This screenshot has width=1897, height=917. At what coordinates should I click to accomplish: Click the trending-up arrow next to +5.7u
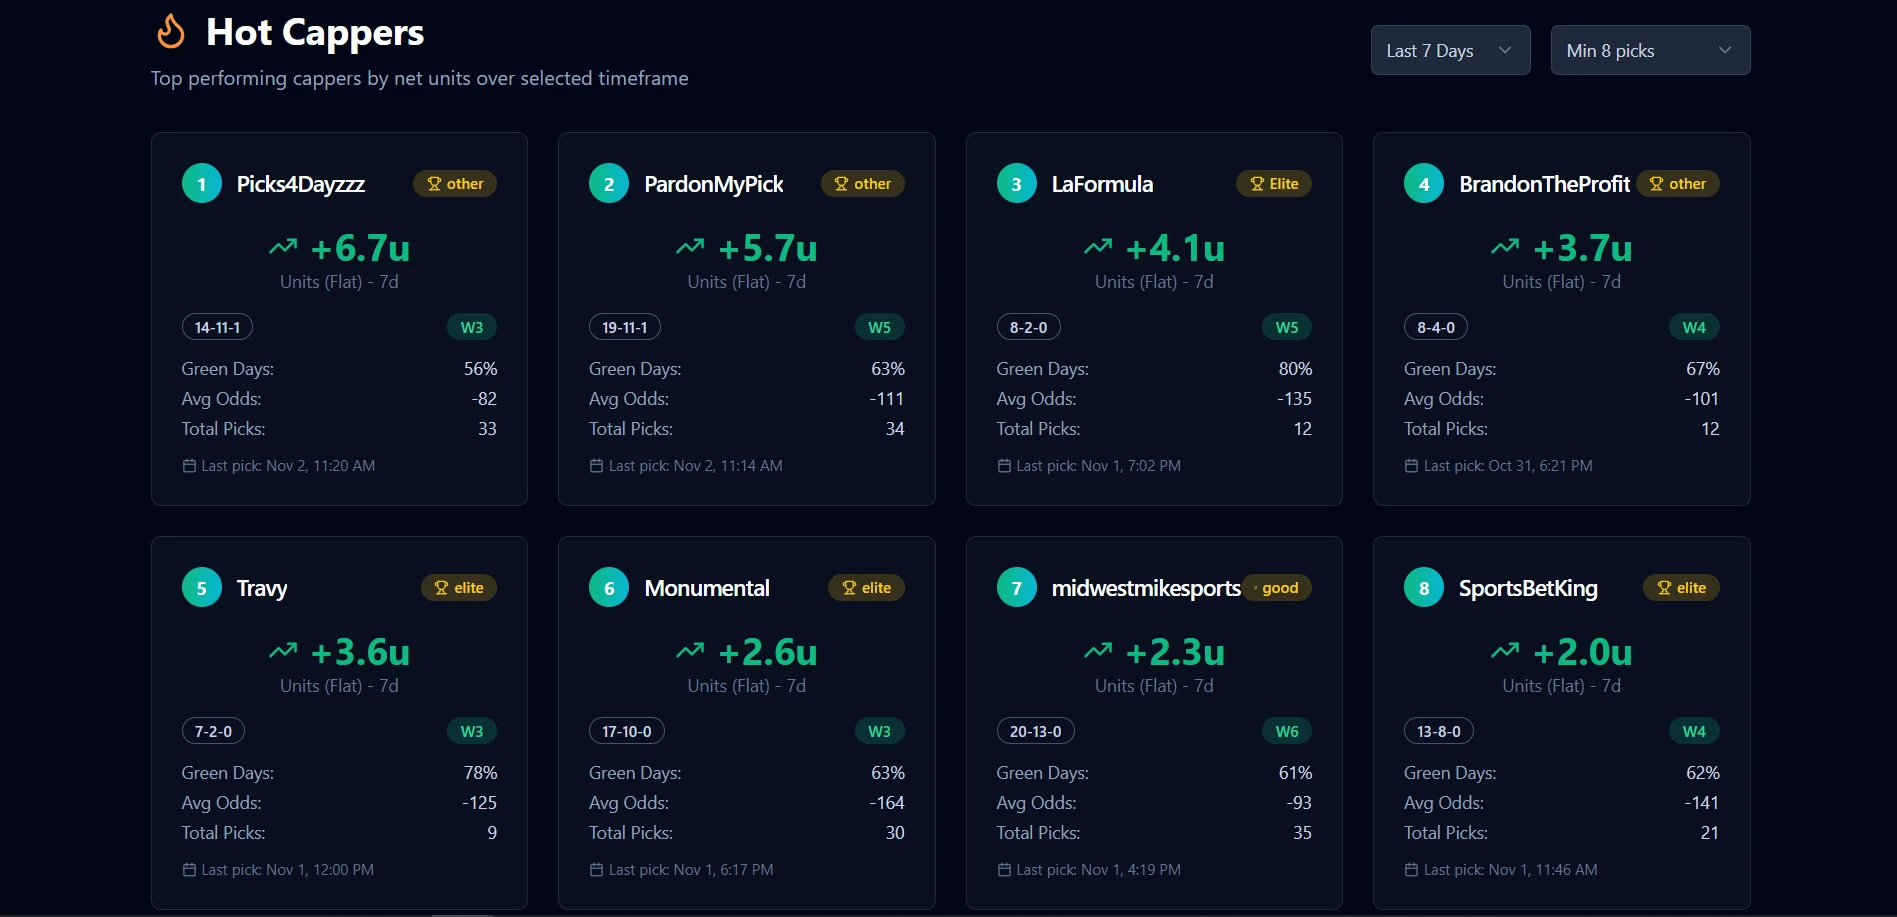pos(690,246)
